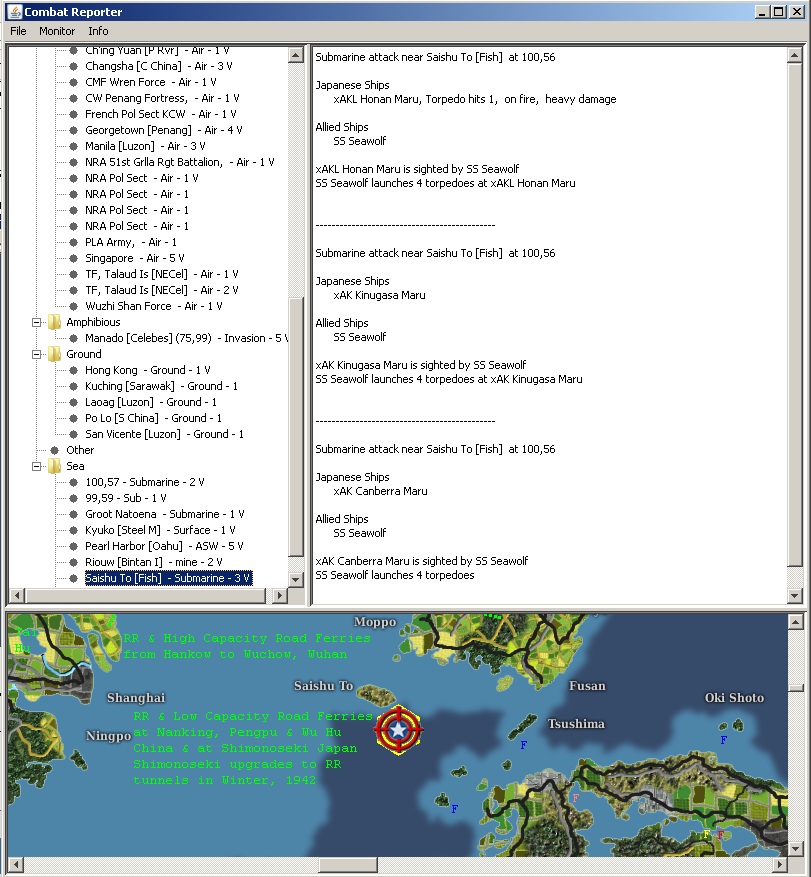Click the red target combat marker on map
Image resolution: width=811 pixels, height=877 pixels.
(398, 730)
